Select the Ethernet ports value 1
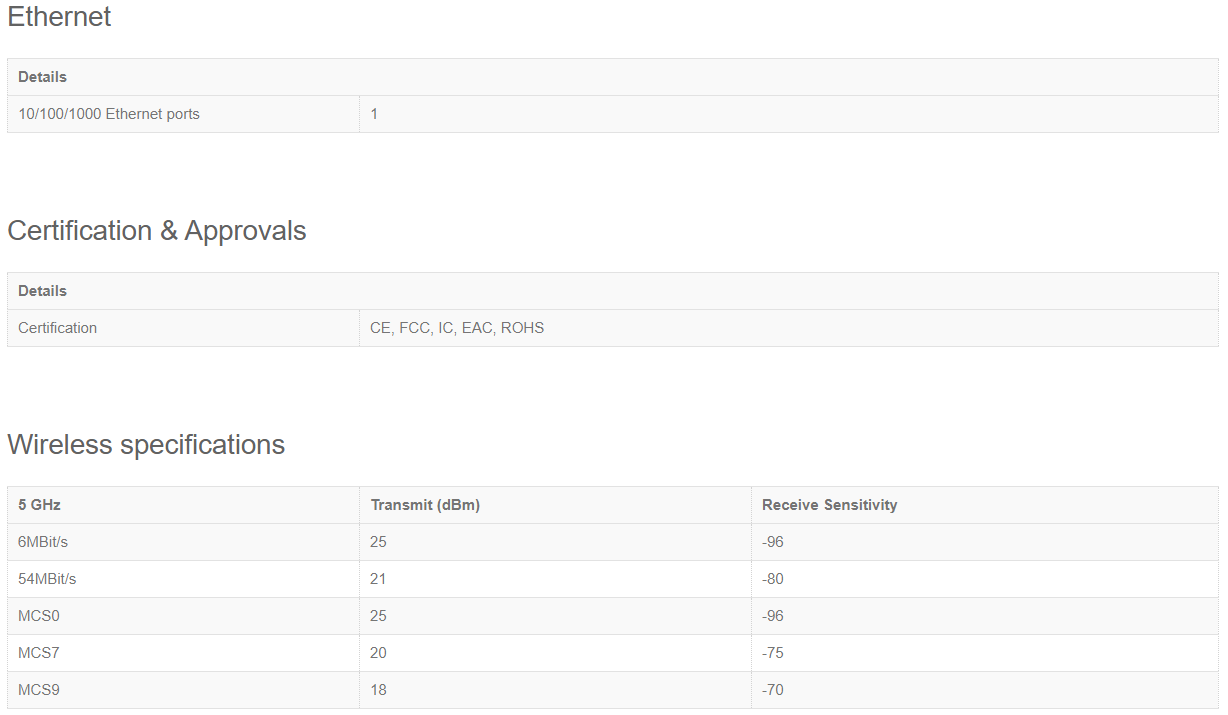The height and width of the screenshot is (715, 1228). (374, 114)
